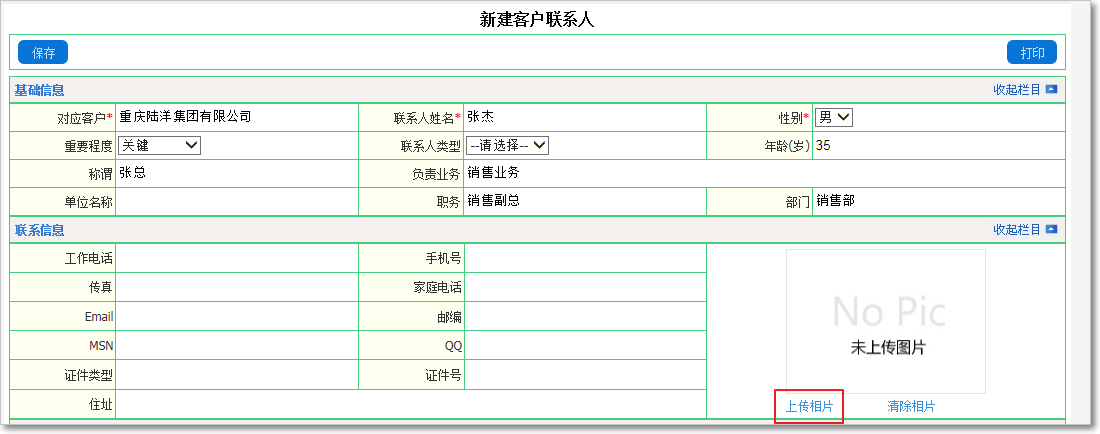Click the 部门 field containing 销售部
Image resolution: width=1100 pixels, height=434 pixels.
[939, 202]
